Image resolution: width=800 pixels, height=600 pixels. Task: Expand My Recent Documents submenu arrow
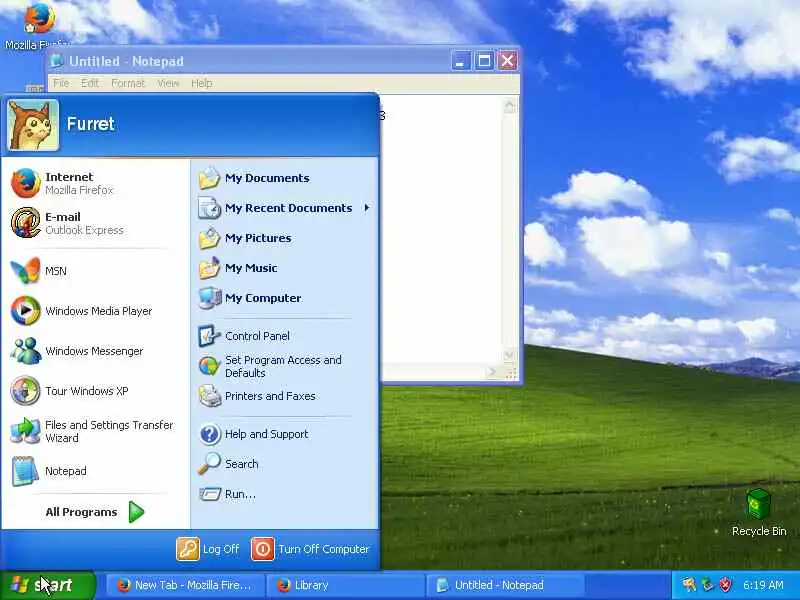click(x=367, y=208)
